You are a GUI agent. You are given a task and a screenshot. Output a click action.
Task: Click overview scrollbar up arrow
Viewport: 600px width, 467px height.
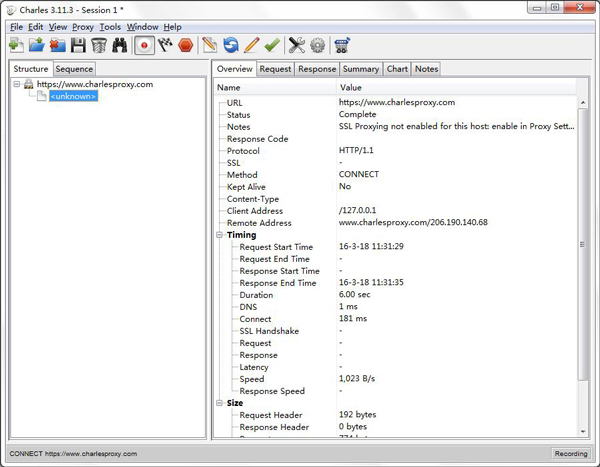coord(583,103)
